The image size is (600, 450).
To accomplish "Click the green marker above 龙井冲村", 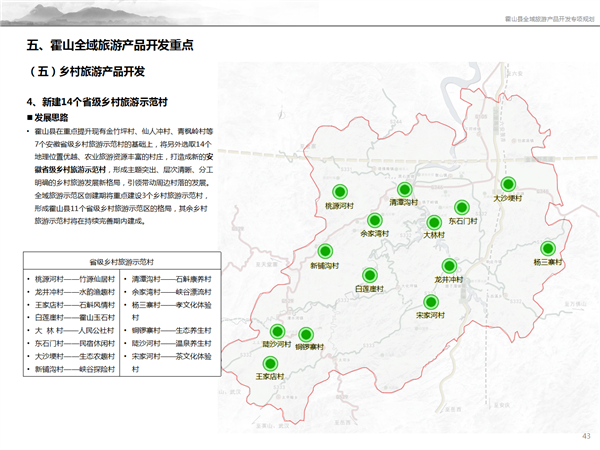I will (449, 266).
